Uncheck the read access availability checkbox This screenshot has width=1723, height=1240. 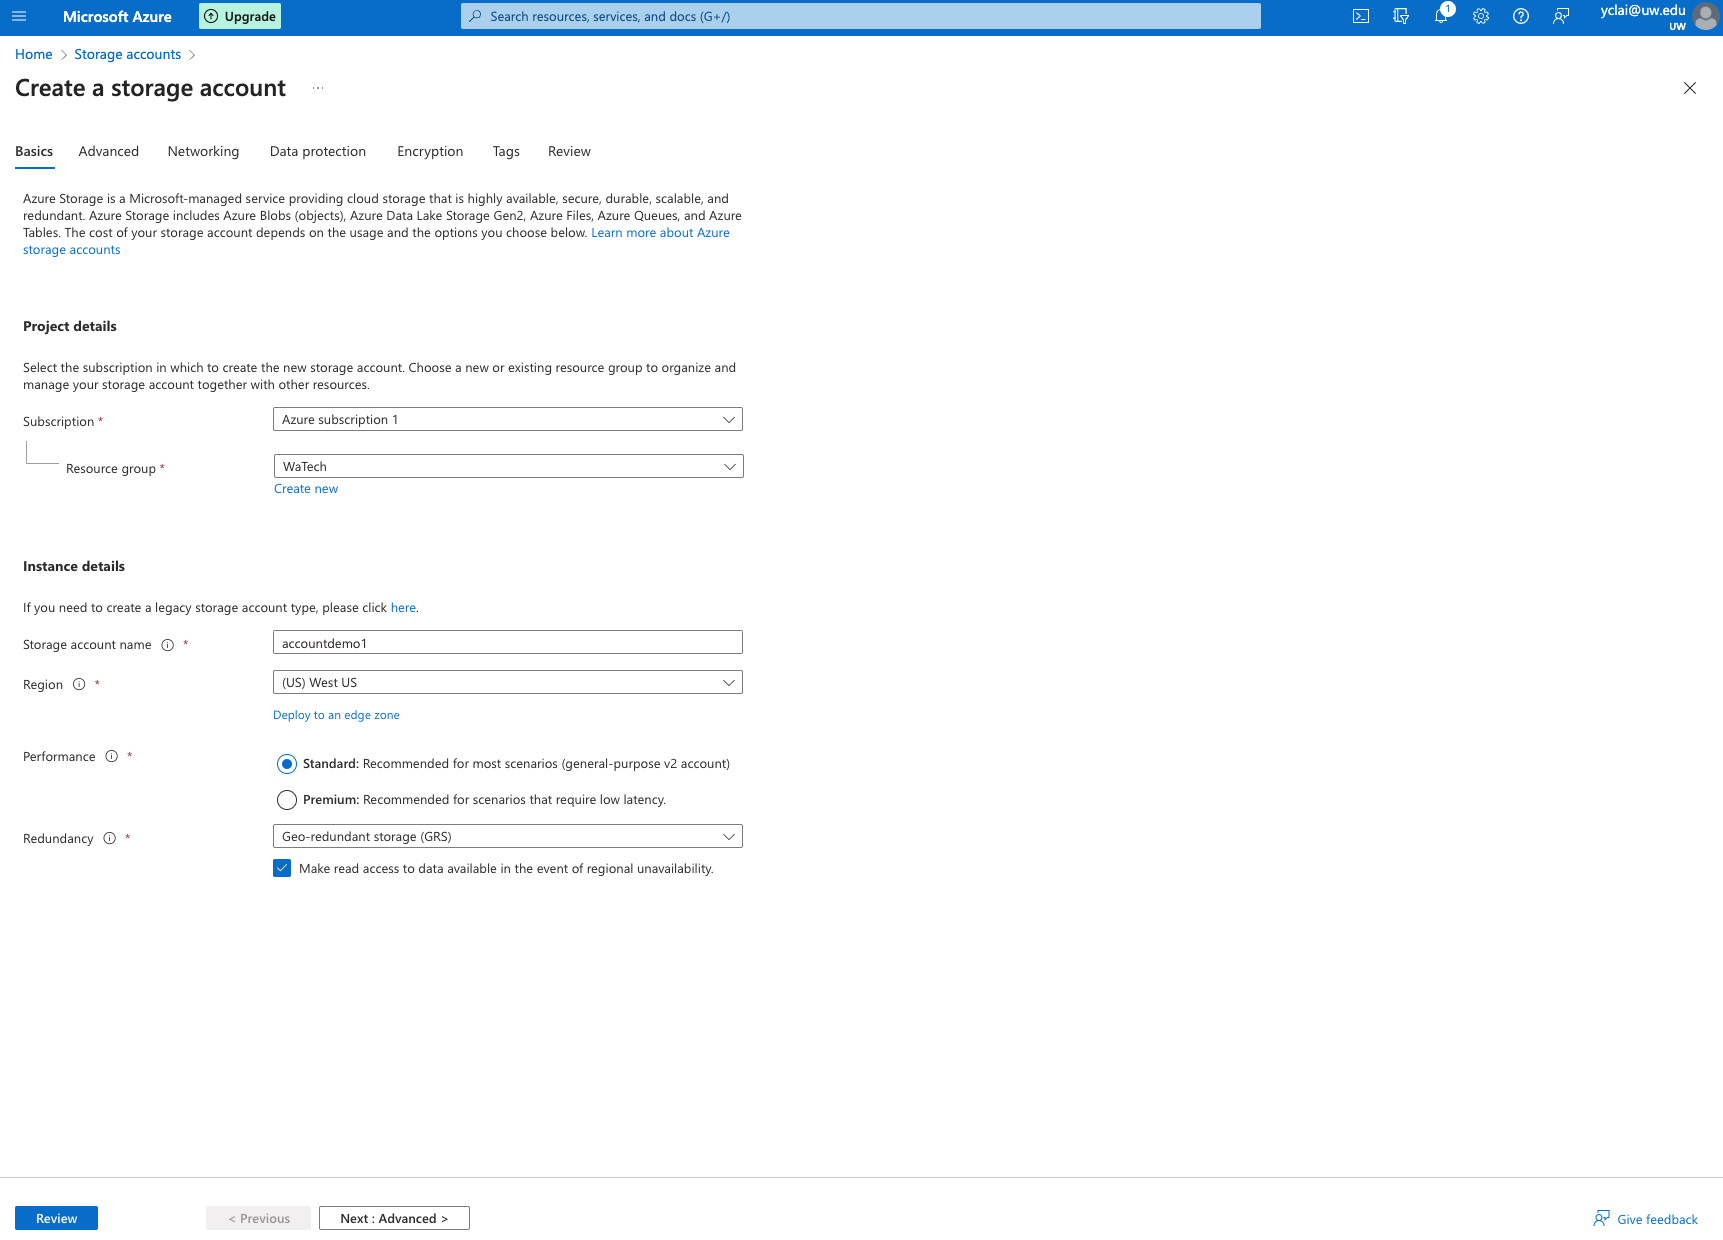pos(282,868)
